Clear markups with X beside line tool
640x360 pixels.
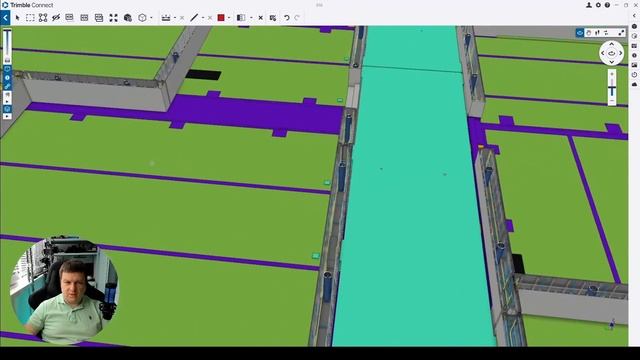(x=210, y=18)
